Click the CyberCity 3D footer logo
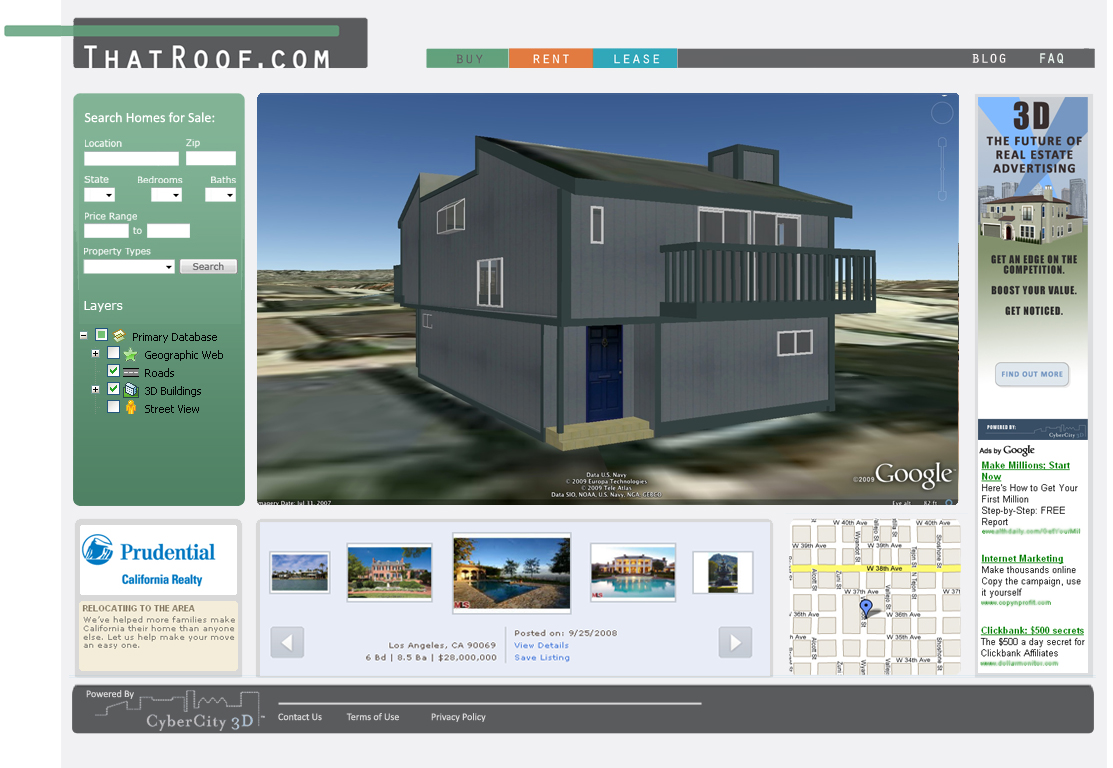The height and width of the screenshot is (768, 1113). tap(177, 710)
